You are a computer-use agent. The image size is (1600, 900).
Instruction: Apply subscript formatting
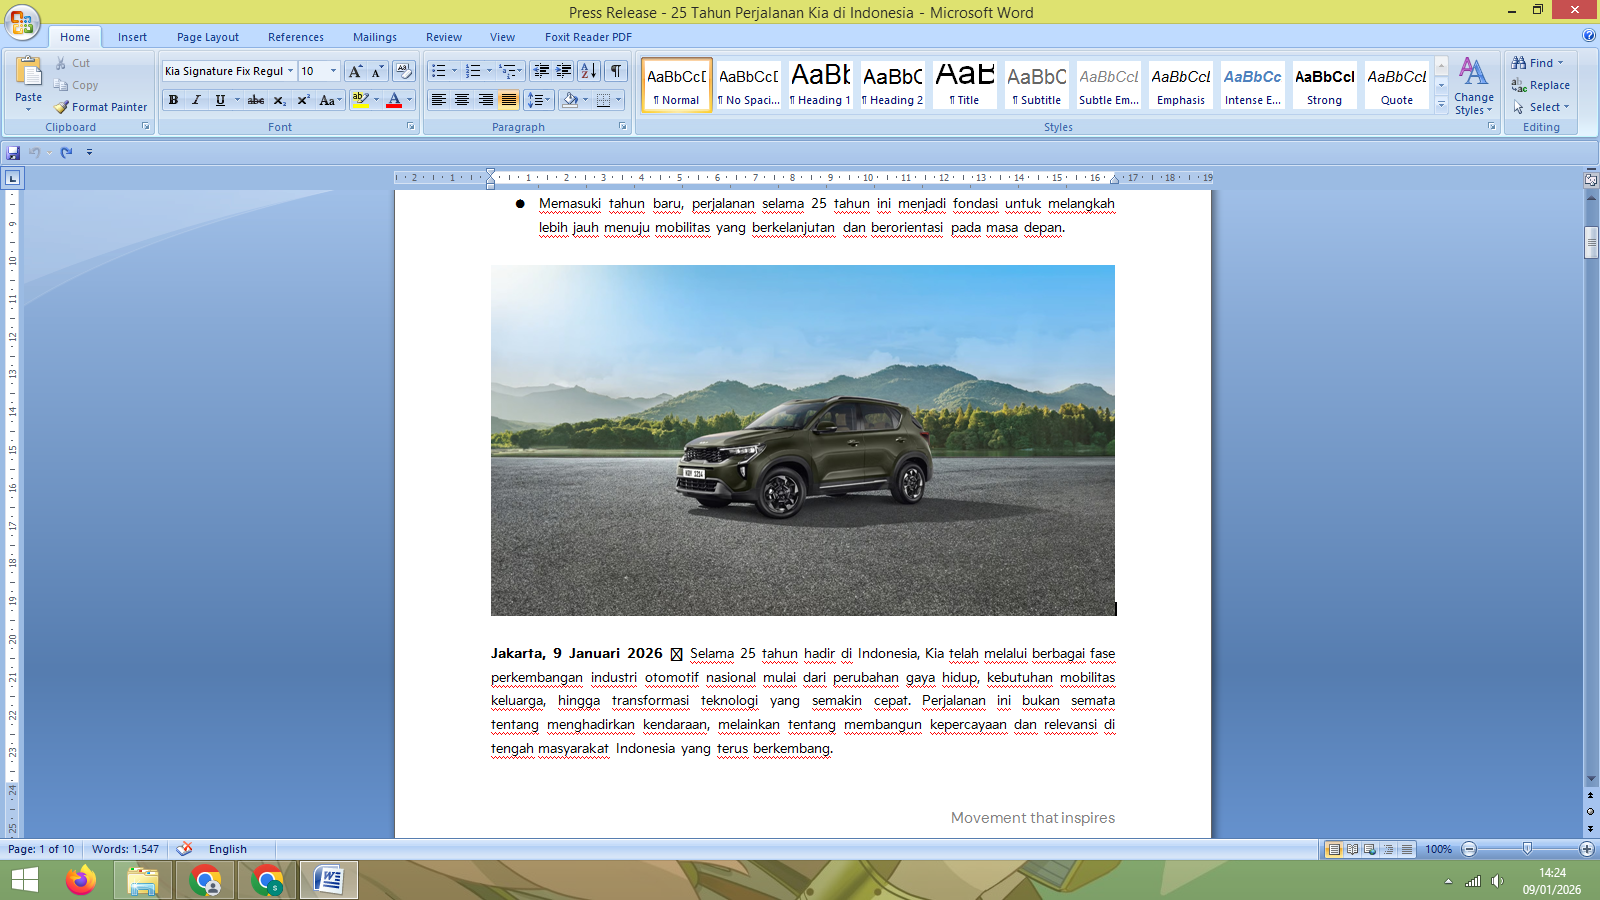(280, 100)
